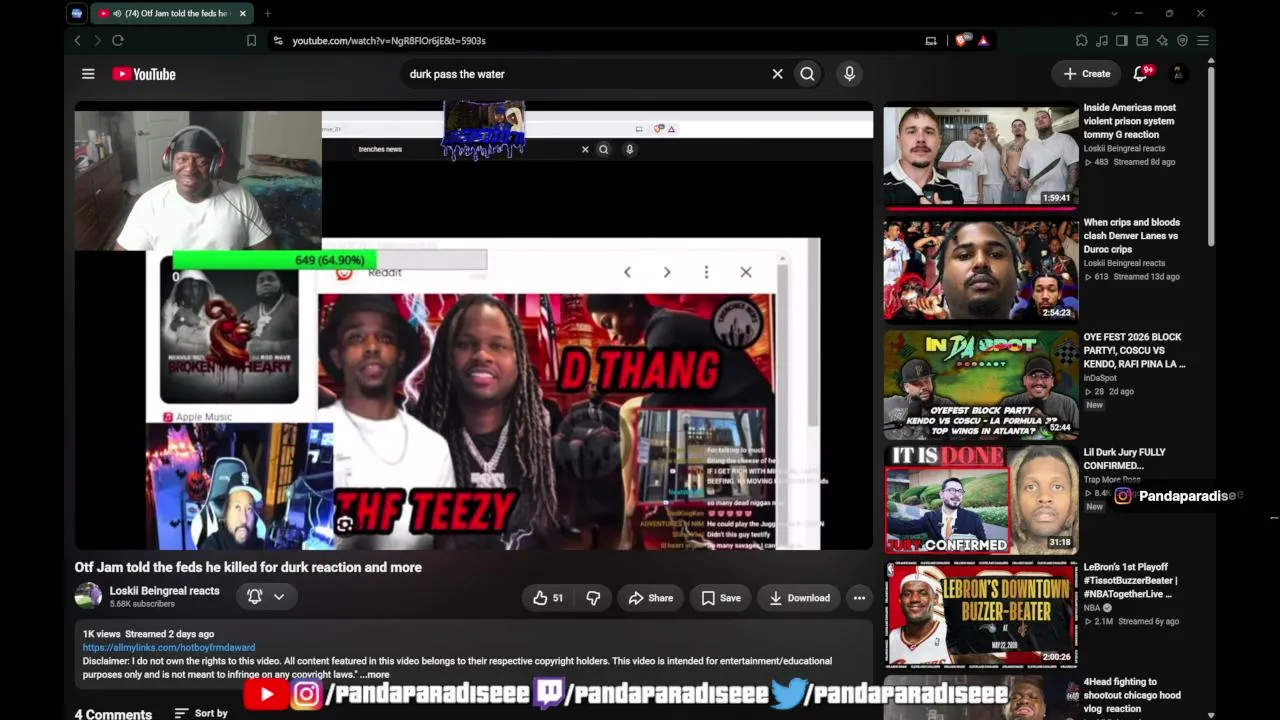Open YouTube notifications bell in header

click(x=1140, y=74)
